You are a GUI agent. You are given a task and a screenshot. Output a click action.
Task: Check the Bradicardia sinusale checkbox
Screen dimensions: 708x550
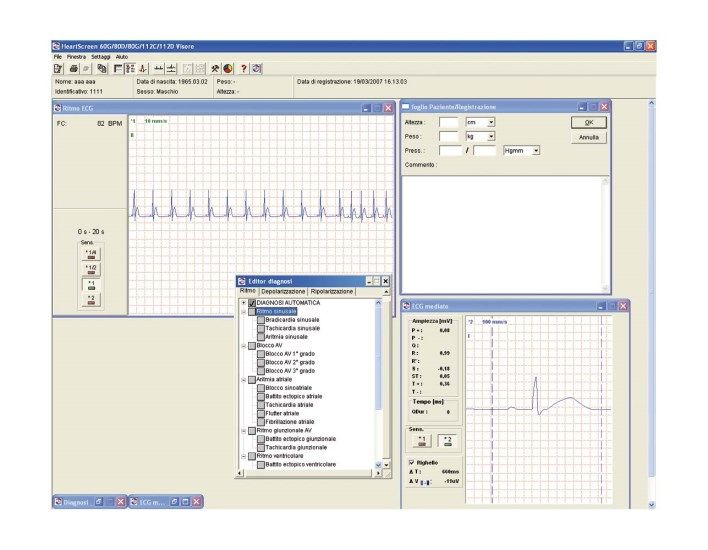(x=261, y=320)
